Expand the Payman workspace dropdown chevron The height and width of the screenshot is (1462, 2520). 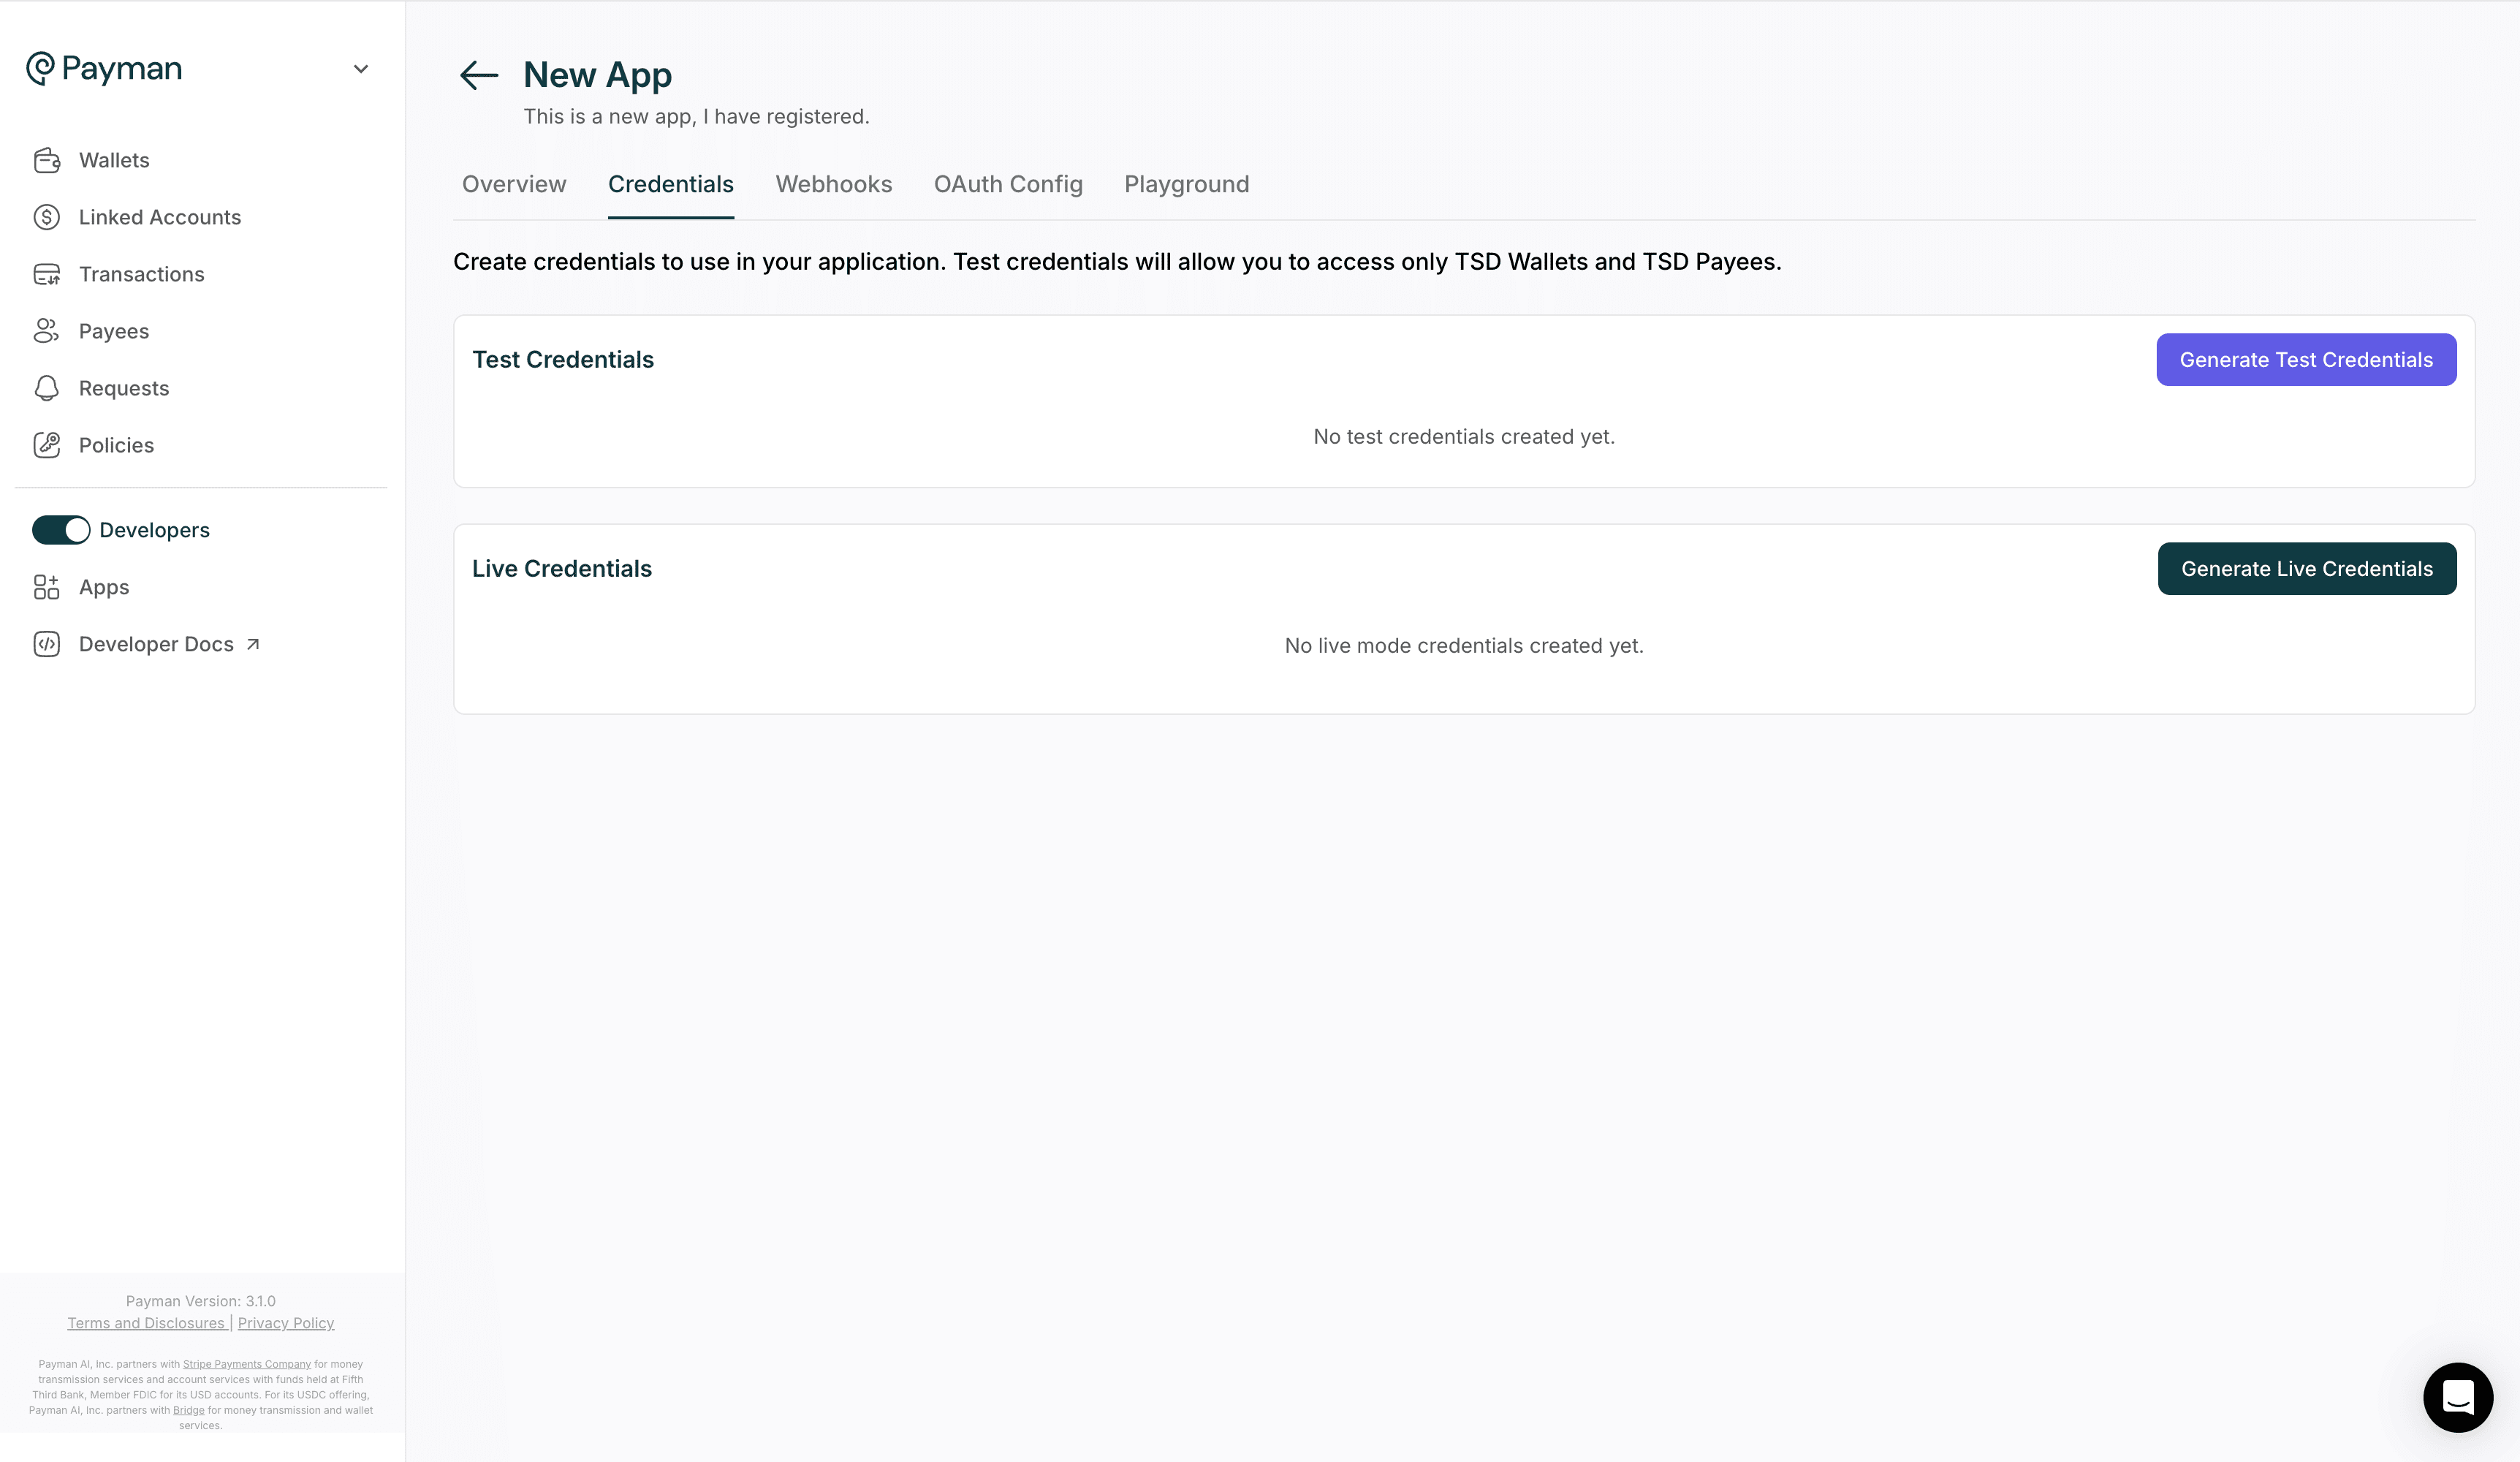pos(361,68)
